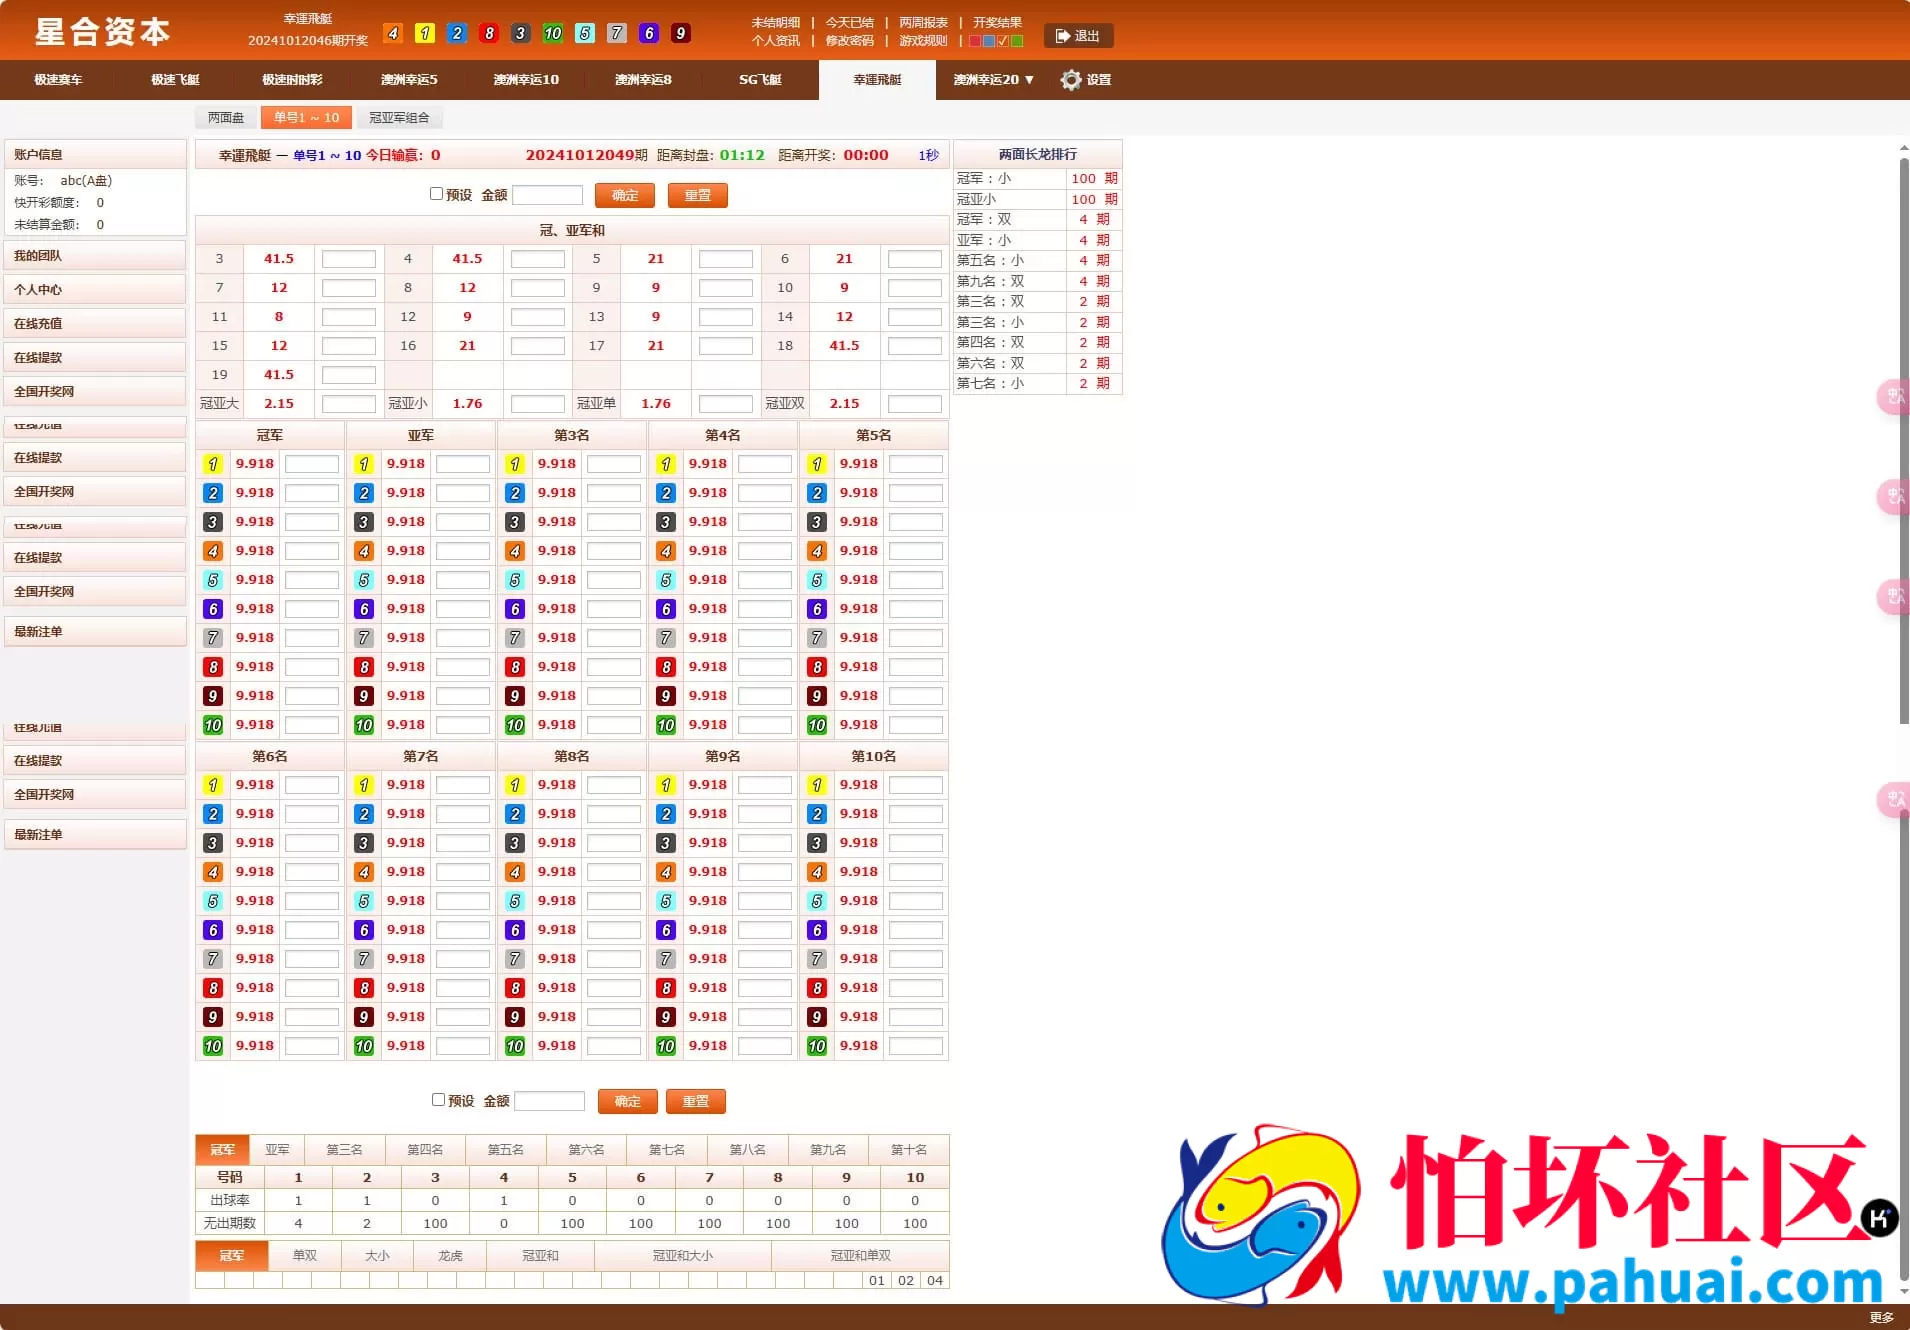Click the 重置 reset button
The image size is (1910, 1330).
point(697,195)
